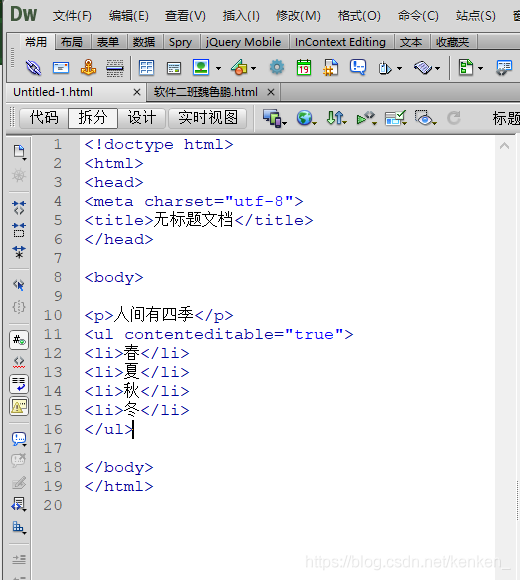Insert head element icon
The height and width of the screenshot is (580, 520).
point(385,68)
